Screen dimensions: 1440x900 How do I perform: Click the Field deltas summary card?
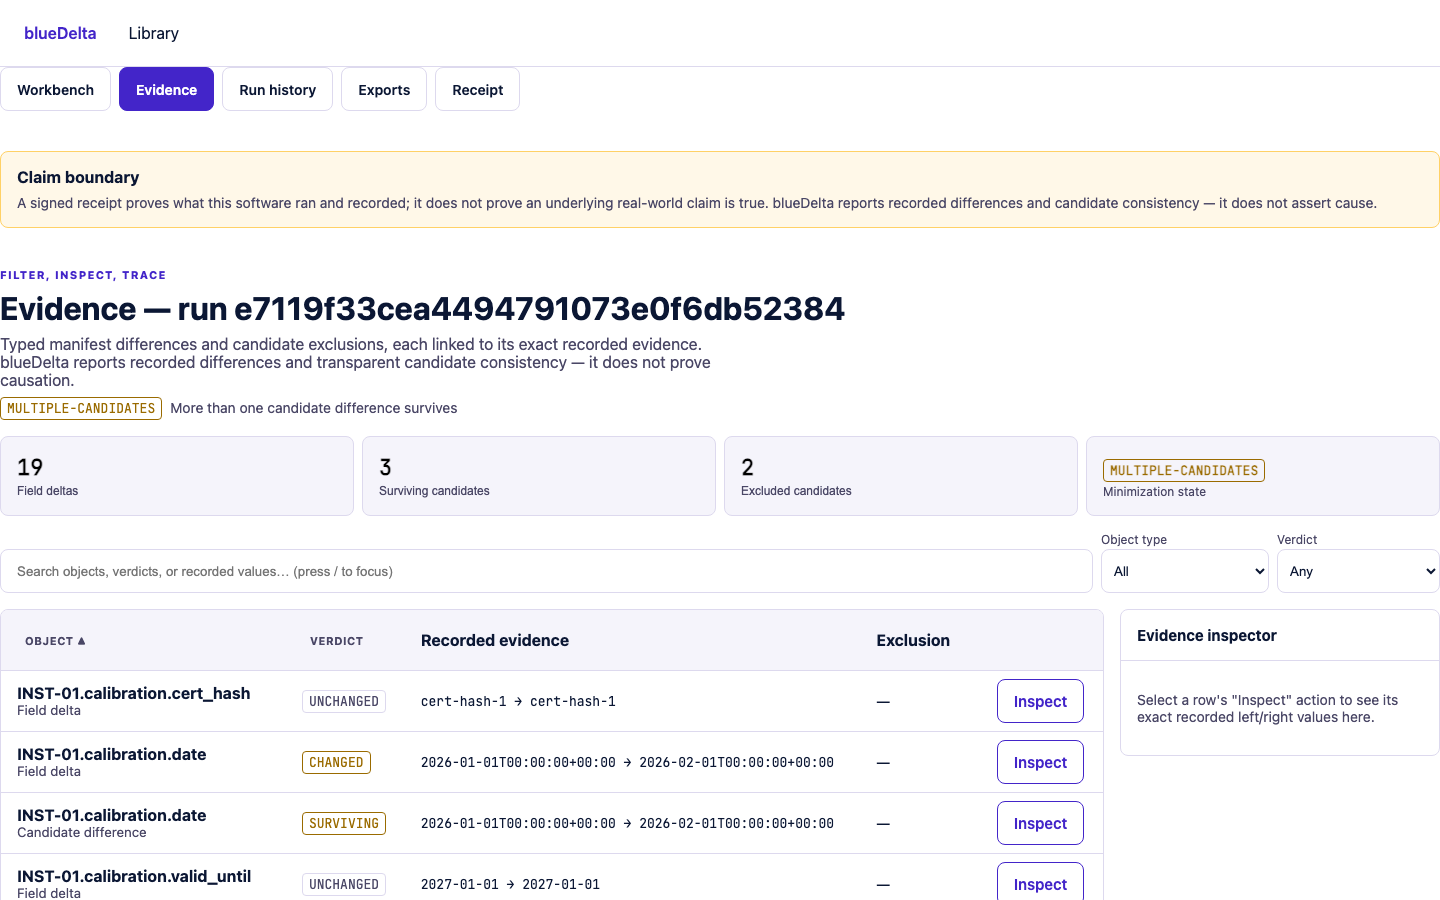[x=177, y=476]
